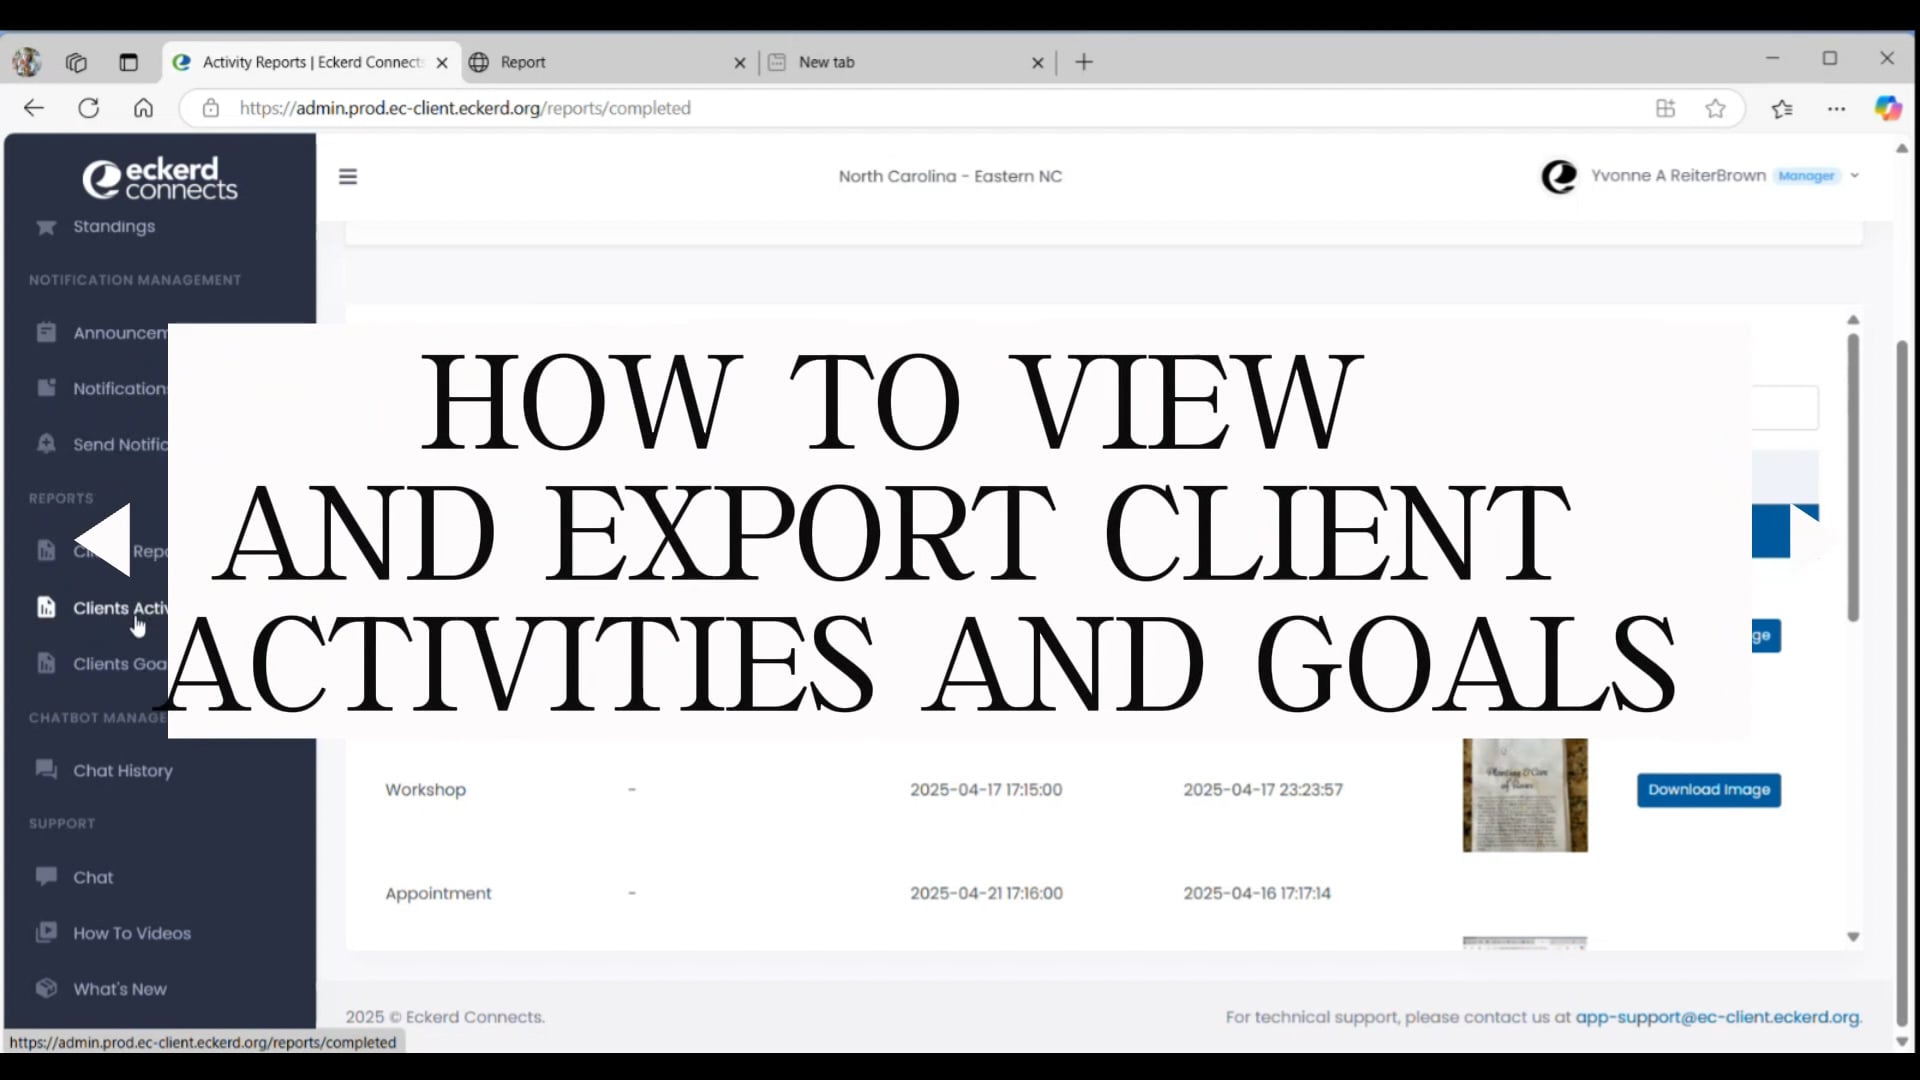Click the Copilot icon in the browser toolbar

pos(1888,108)
